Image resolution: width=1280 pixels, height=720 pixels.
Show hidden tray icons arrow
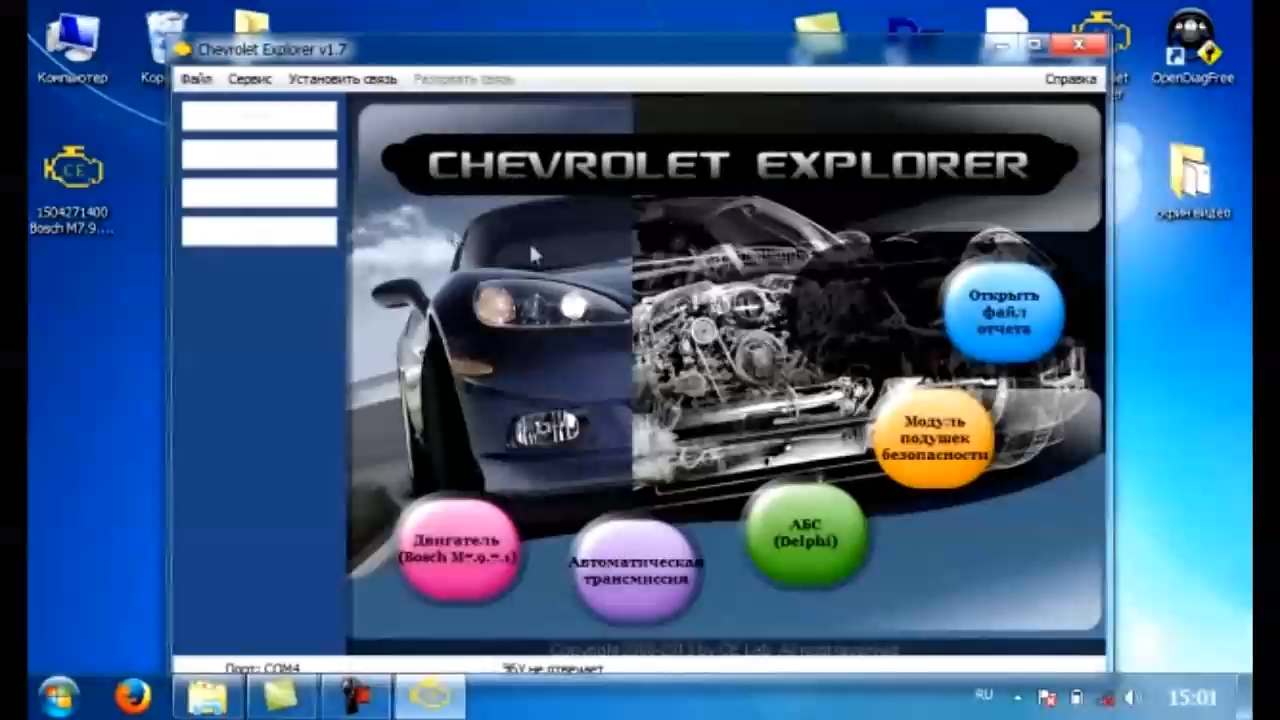point(1018,697)
